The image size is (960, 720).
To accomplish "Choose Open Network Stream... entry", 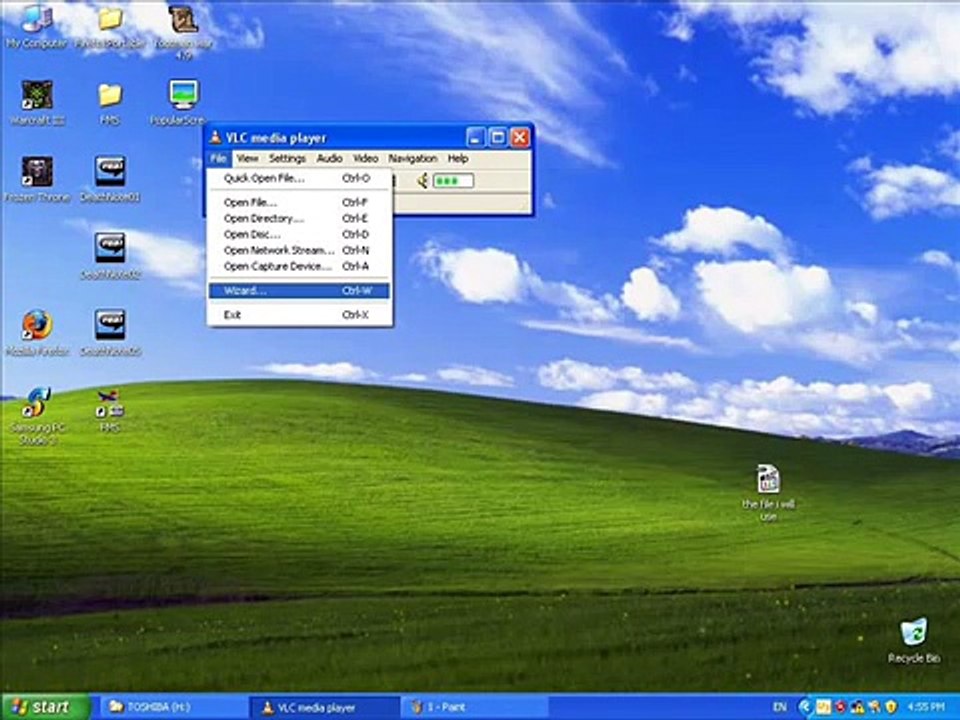I will tap(299, 250).
